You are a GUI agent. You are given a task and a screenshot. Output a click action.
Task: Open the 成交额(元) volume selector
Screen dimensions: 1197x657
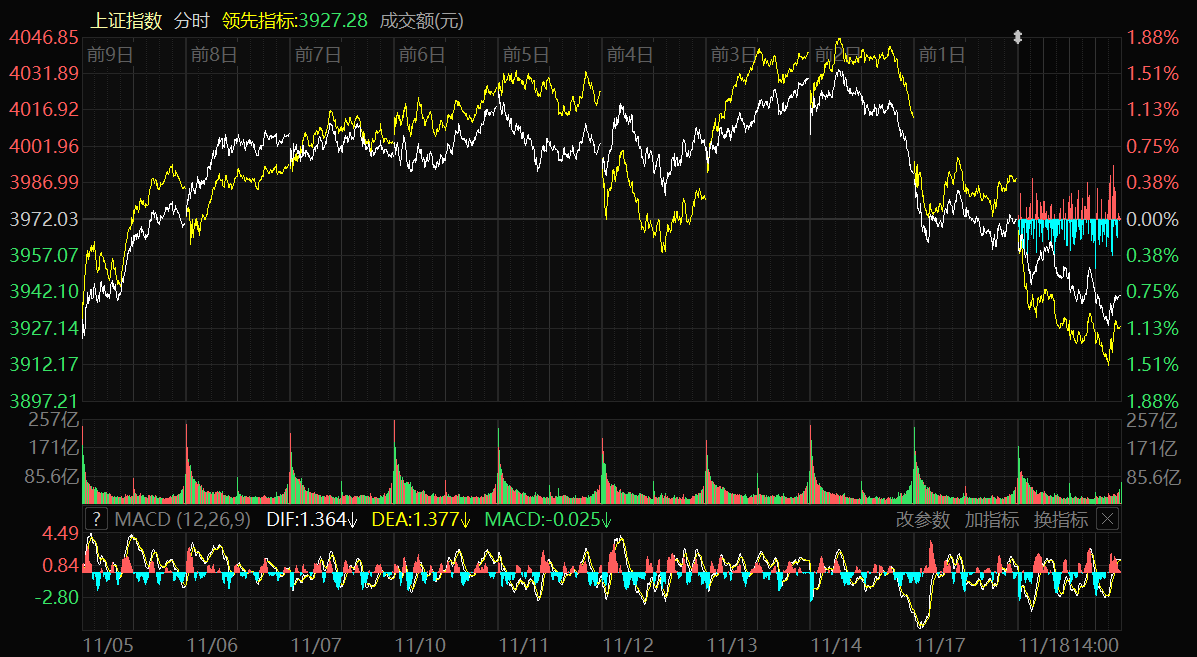tap(421, 20)
